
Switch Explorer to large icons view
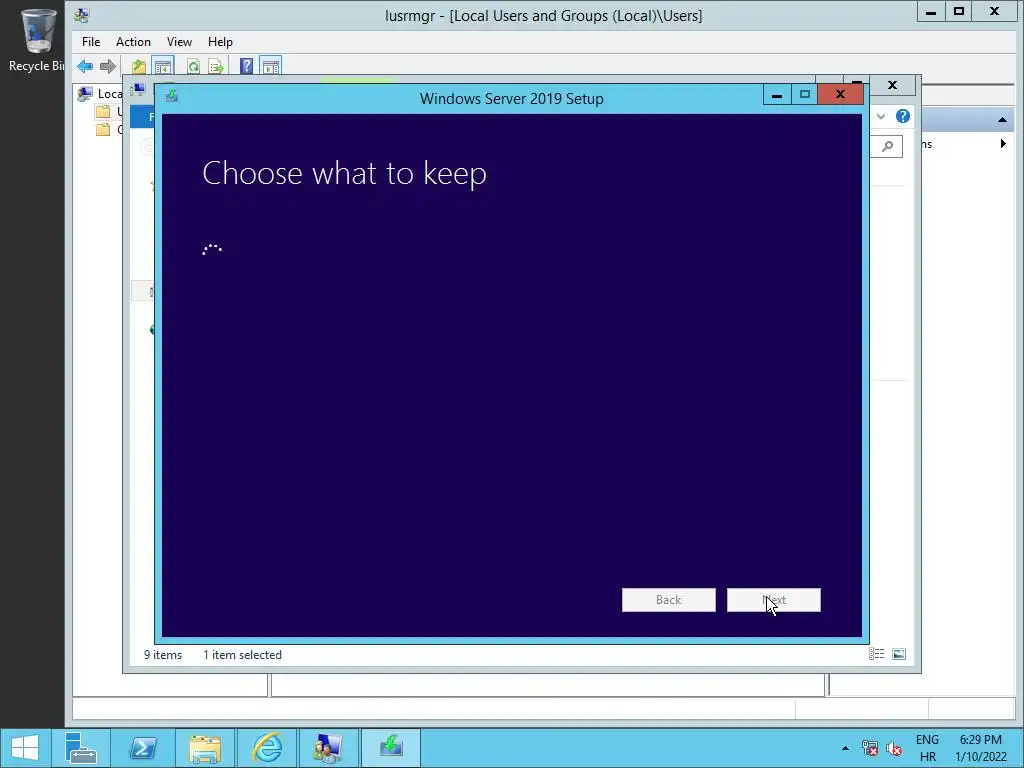(899, 654)
